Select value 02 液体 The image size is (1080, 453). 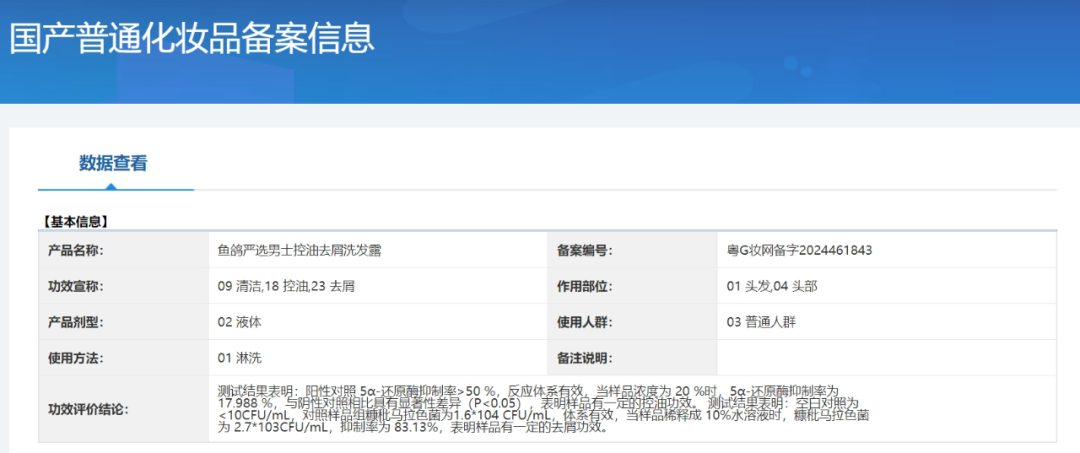(239, 322)
